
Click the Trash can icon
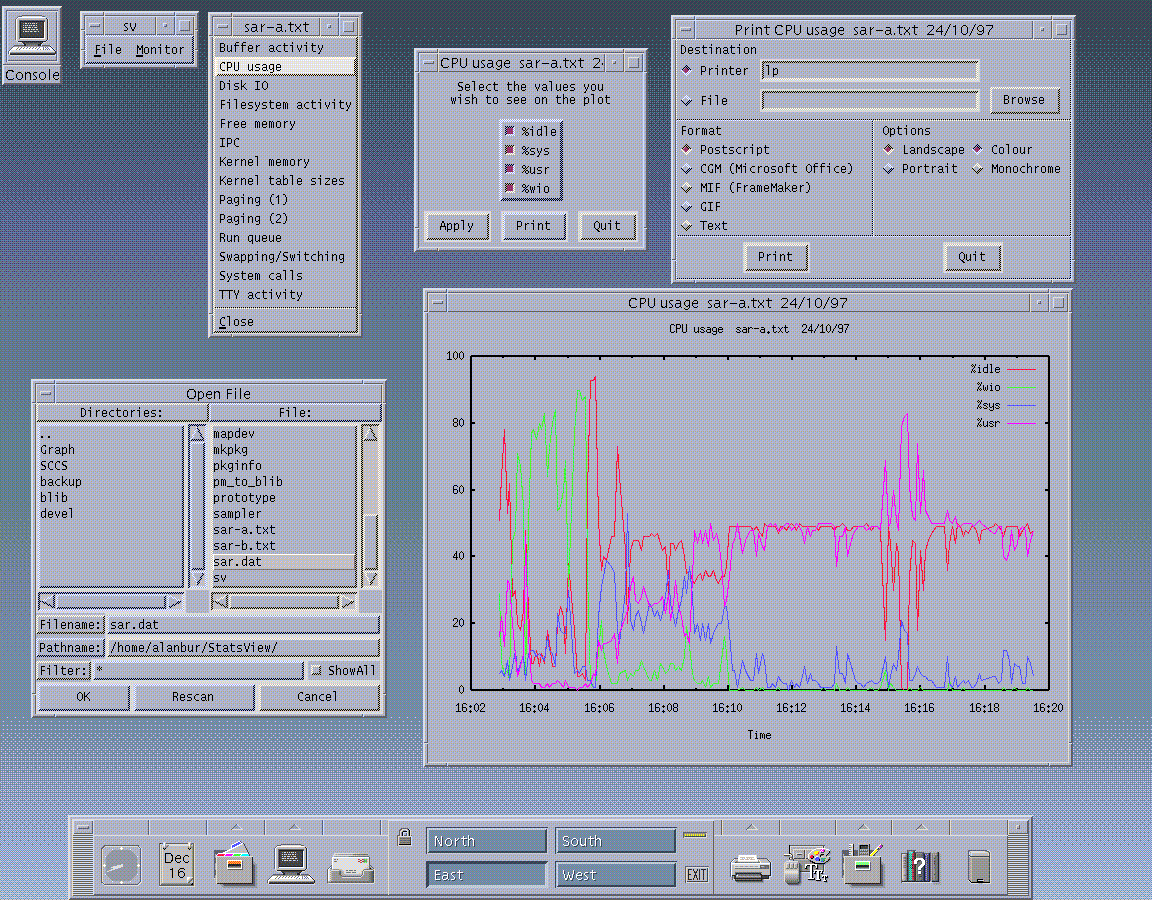pyautogui.click(x=979, y=866)
